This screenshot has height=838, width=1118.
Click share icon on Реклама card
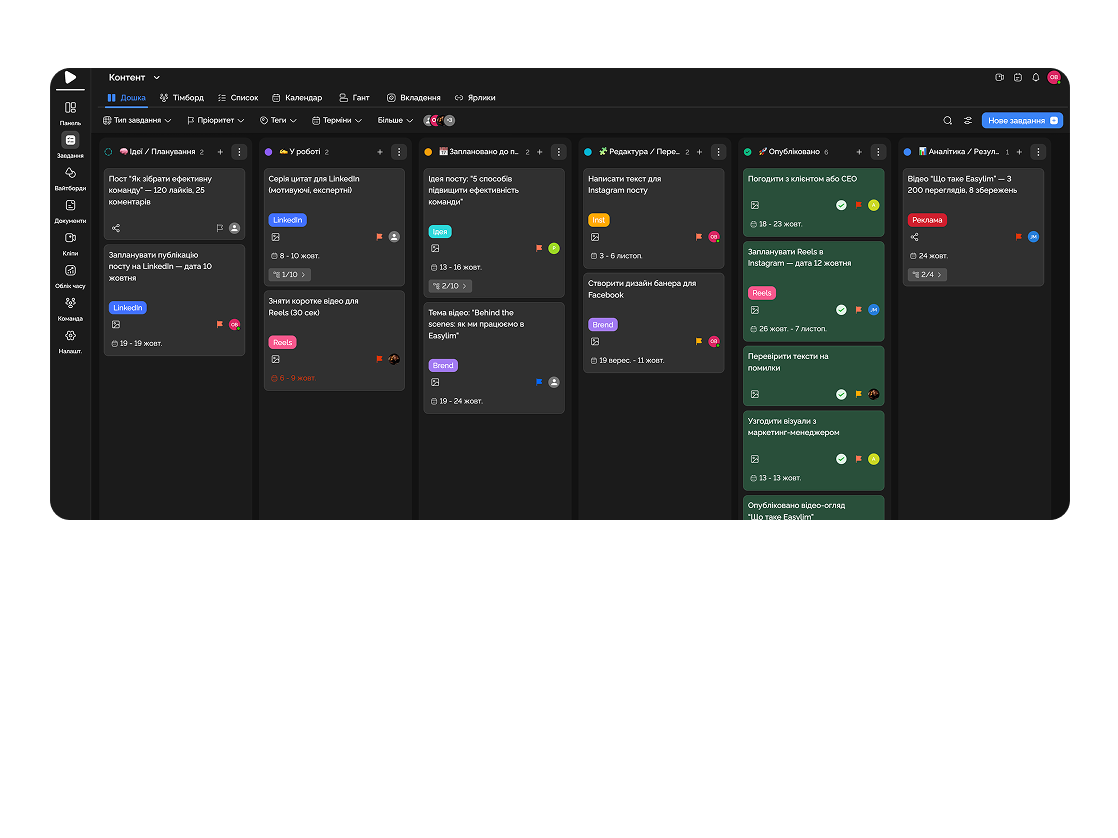click(x=915, y=237)
